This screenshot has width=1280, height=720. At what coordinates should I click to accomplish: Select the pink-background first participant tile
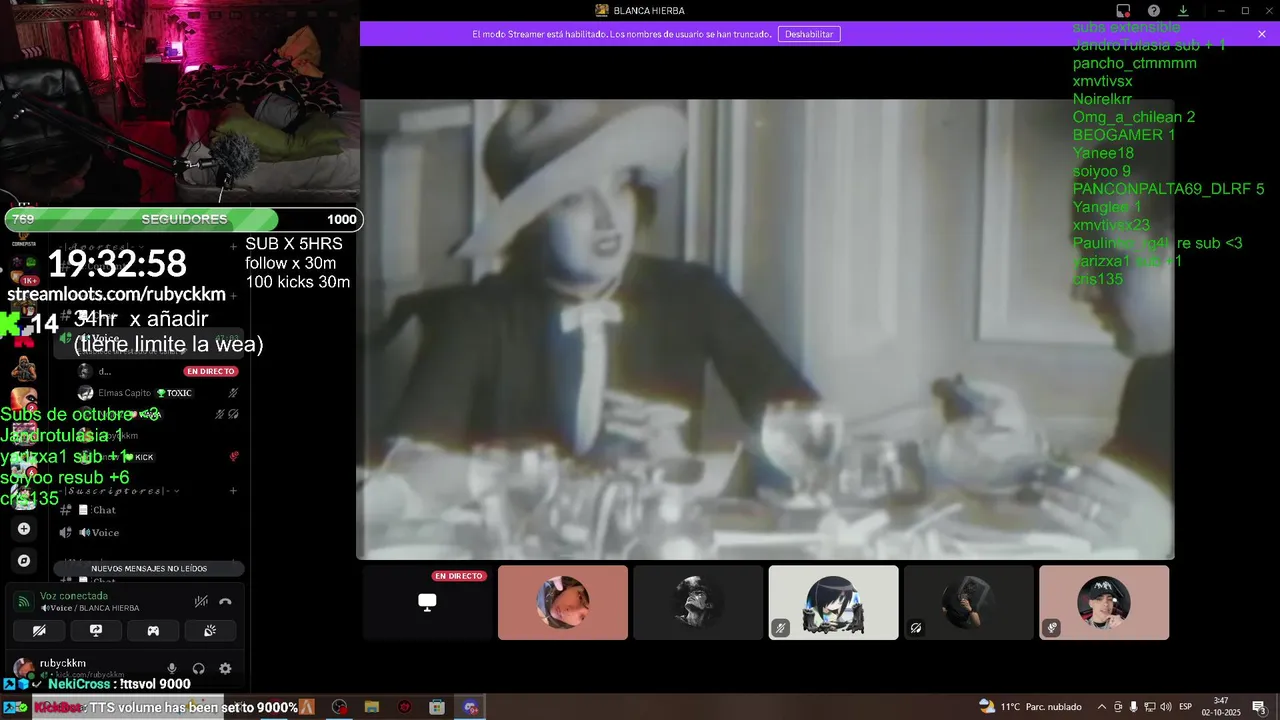[x=563, y=602]
